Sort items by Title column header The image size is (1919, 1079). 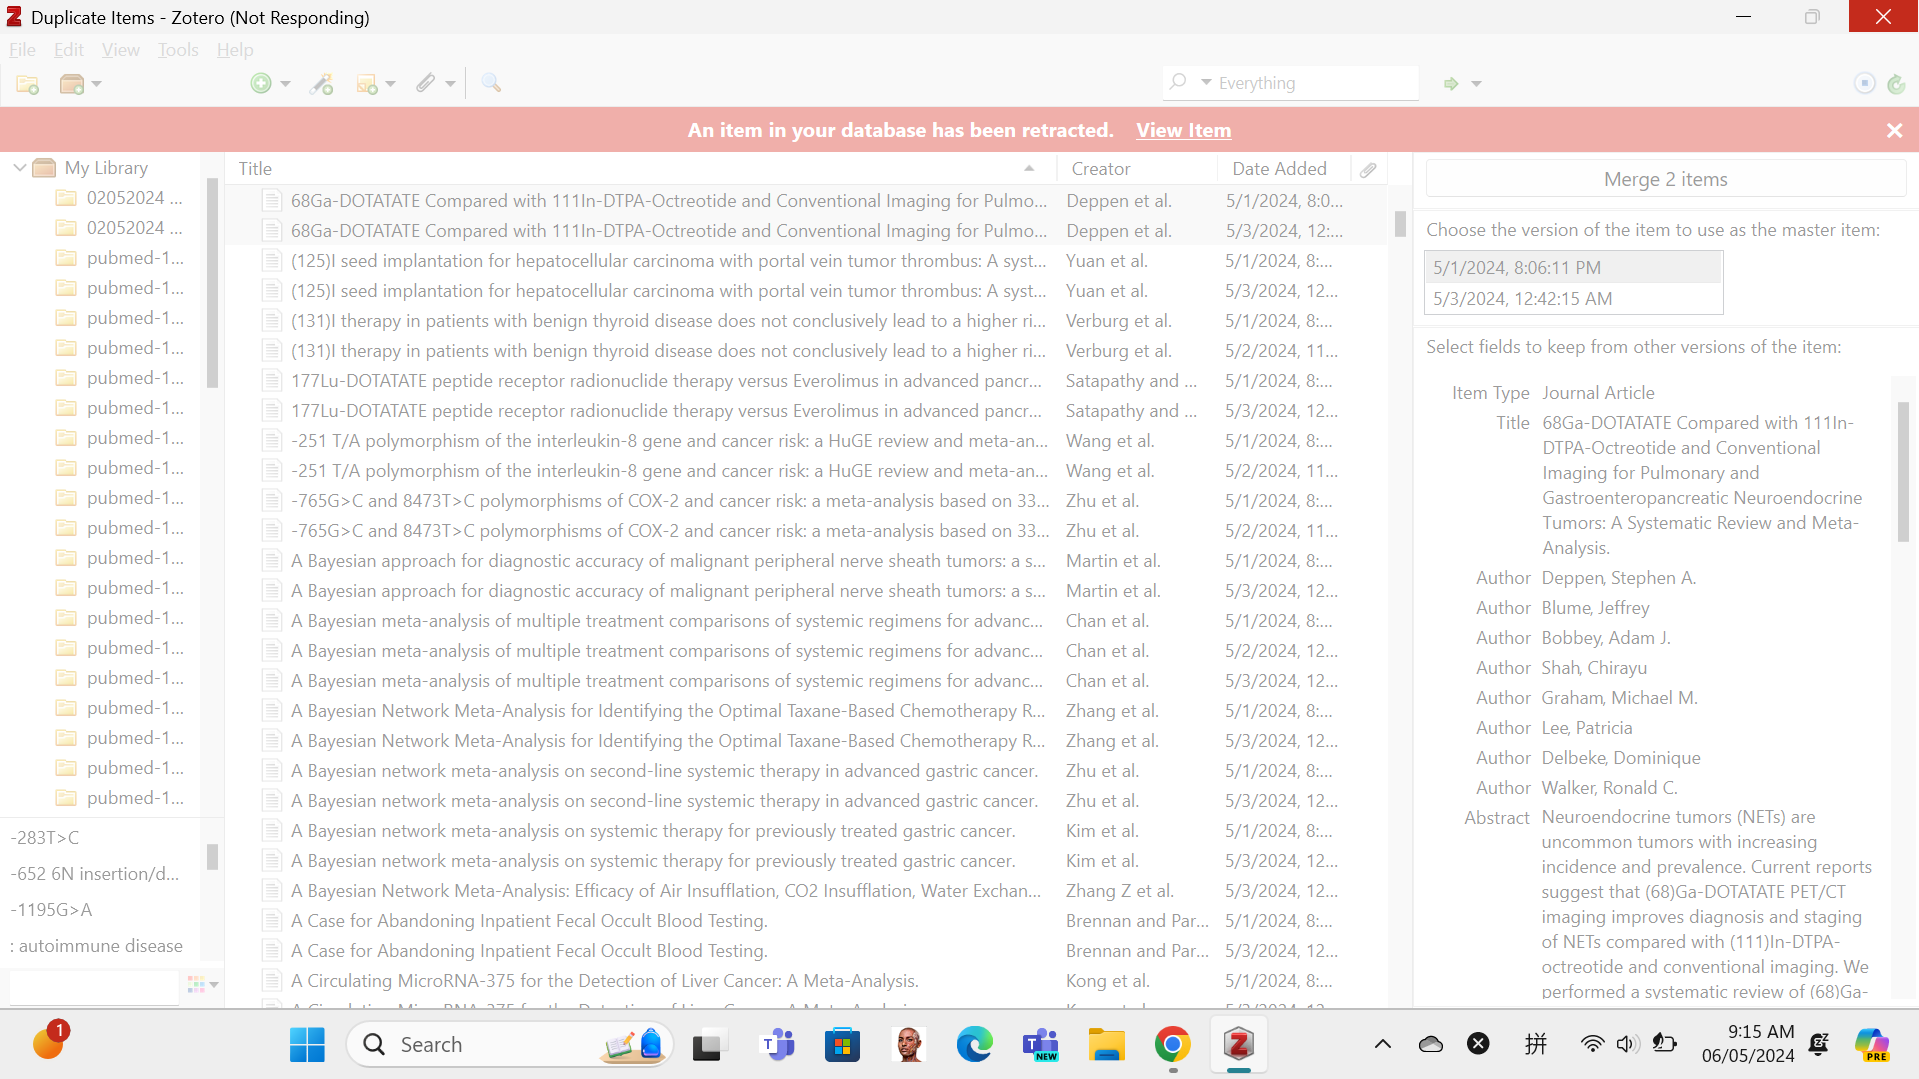click(x=640, y=169)
